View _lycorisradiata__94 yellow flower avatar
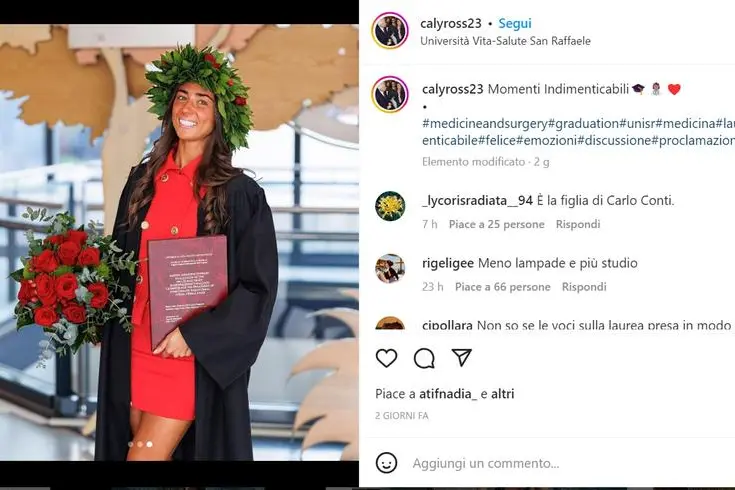This screenshot has width=735, height=490. coord(390,206)
